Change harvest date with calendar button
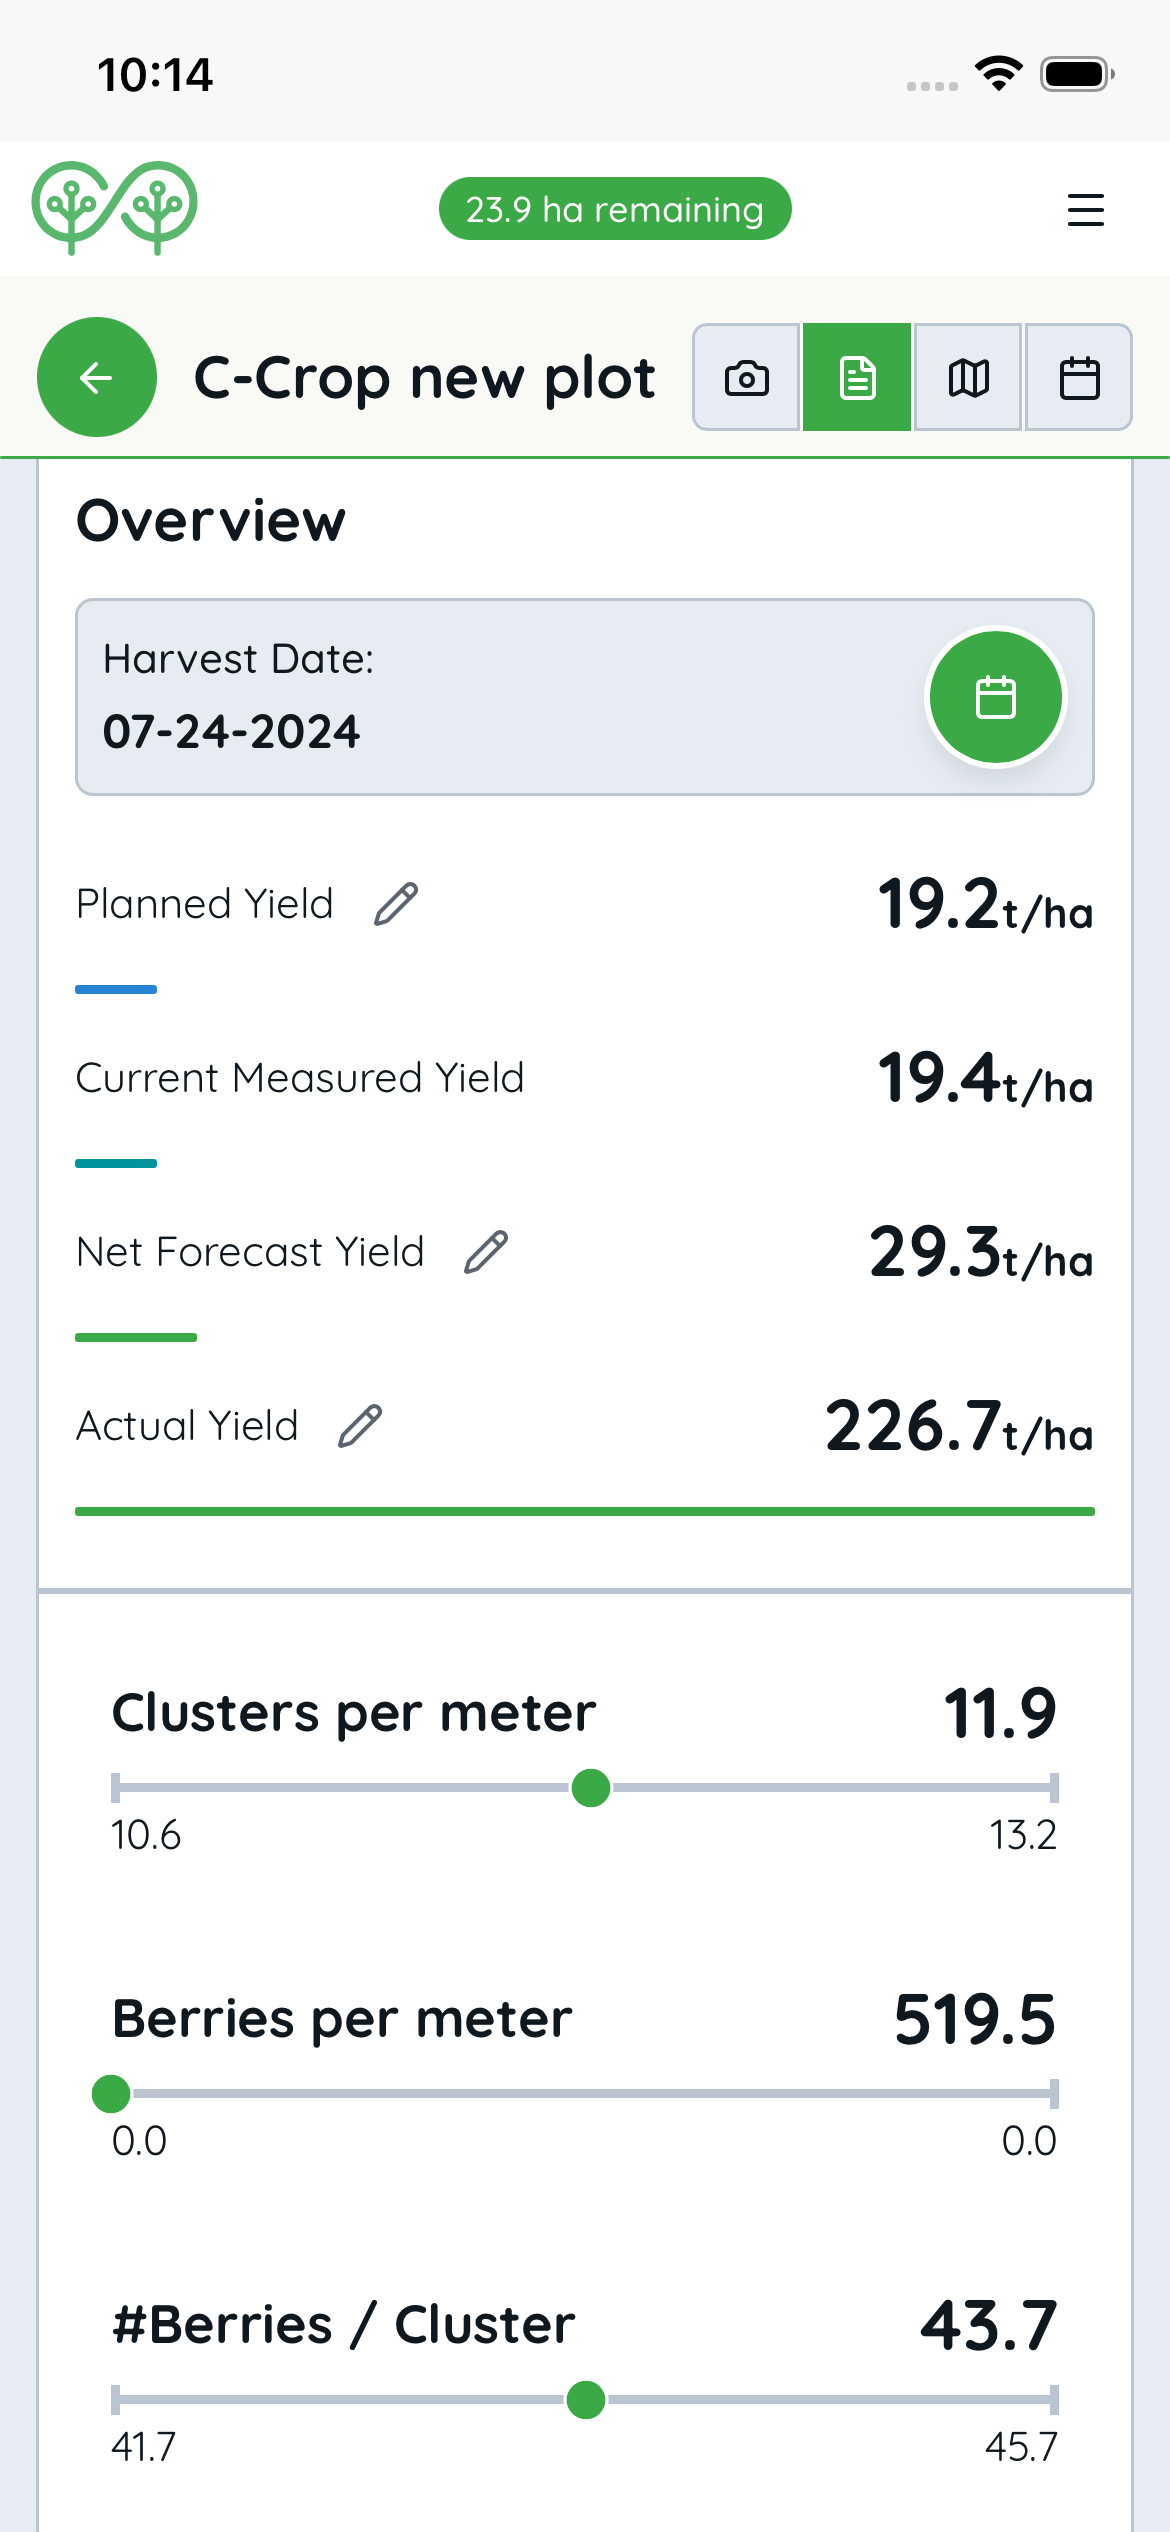The width and height of the screenshot is (1170, 2532). pos(996,697)
